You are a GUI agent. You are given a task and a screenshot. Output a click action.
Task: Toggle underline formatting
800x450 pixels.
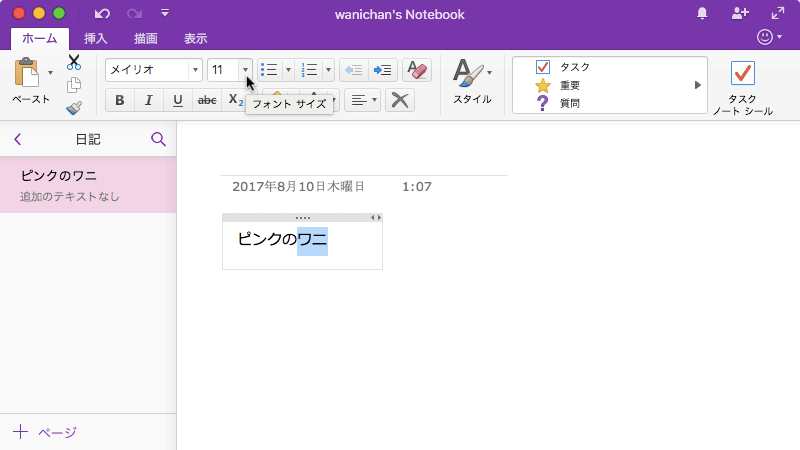pos(178,100)
